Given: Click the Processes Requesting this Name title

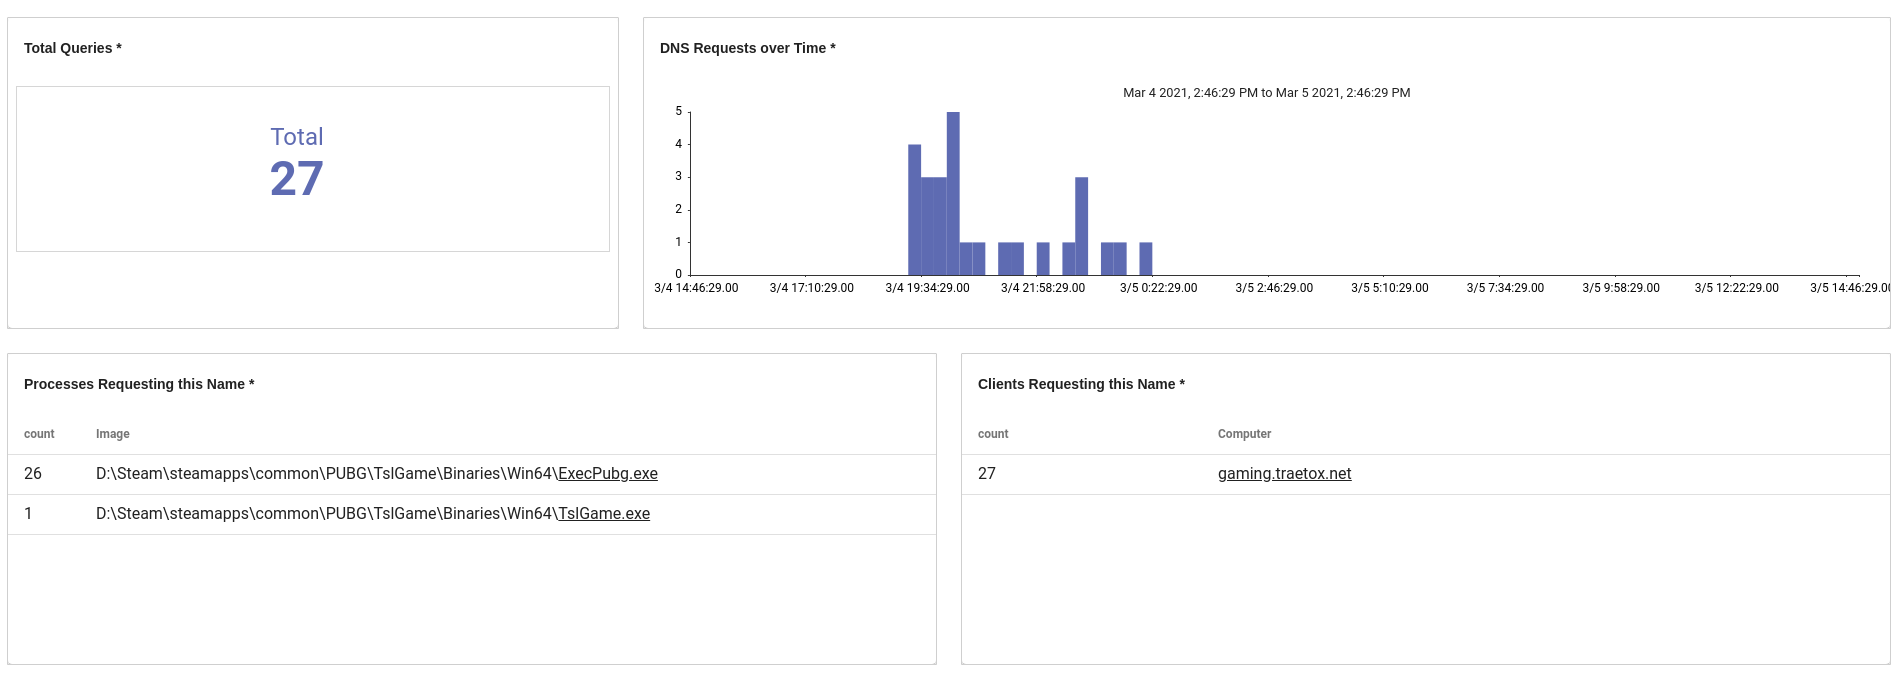Looking at the screenshot, I should (139, 384).
